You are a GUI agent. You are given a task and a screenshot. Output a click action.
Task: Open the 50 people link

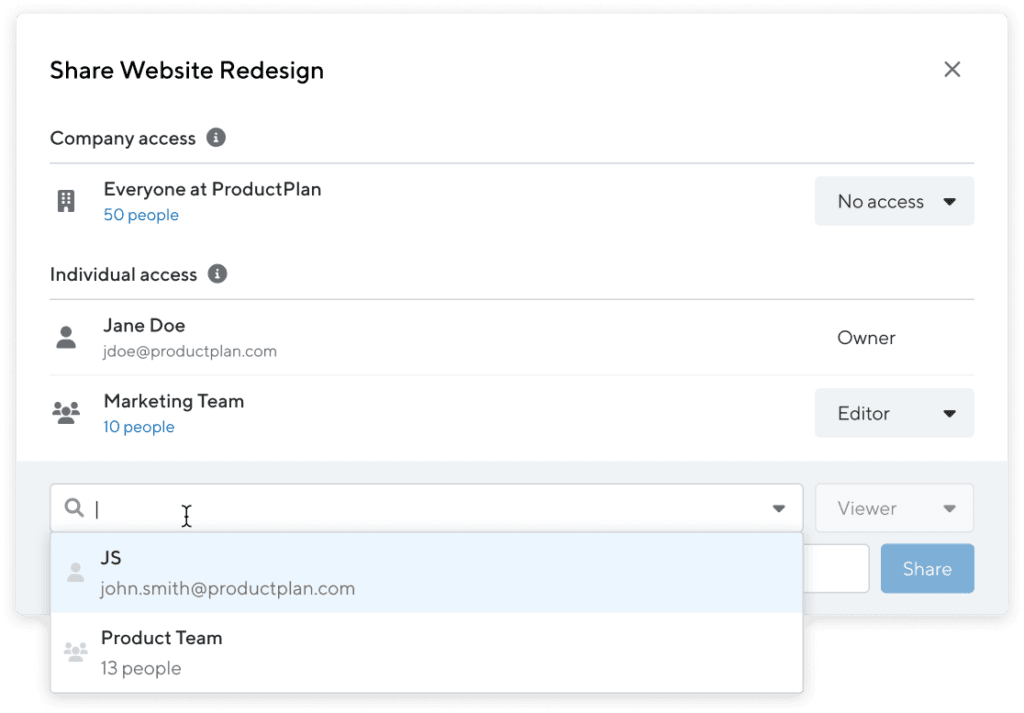141,215
